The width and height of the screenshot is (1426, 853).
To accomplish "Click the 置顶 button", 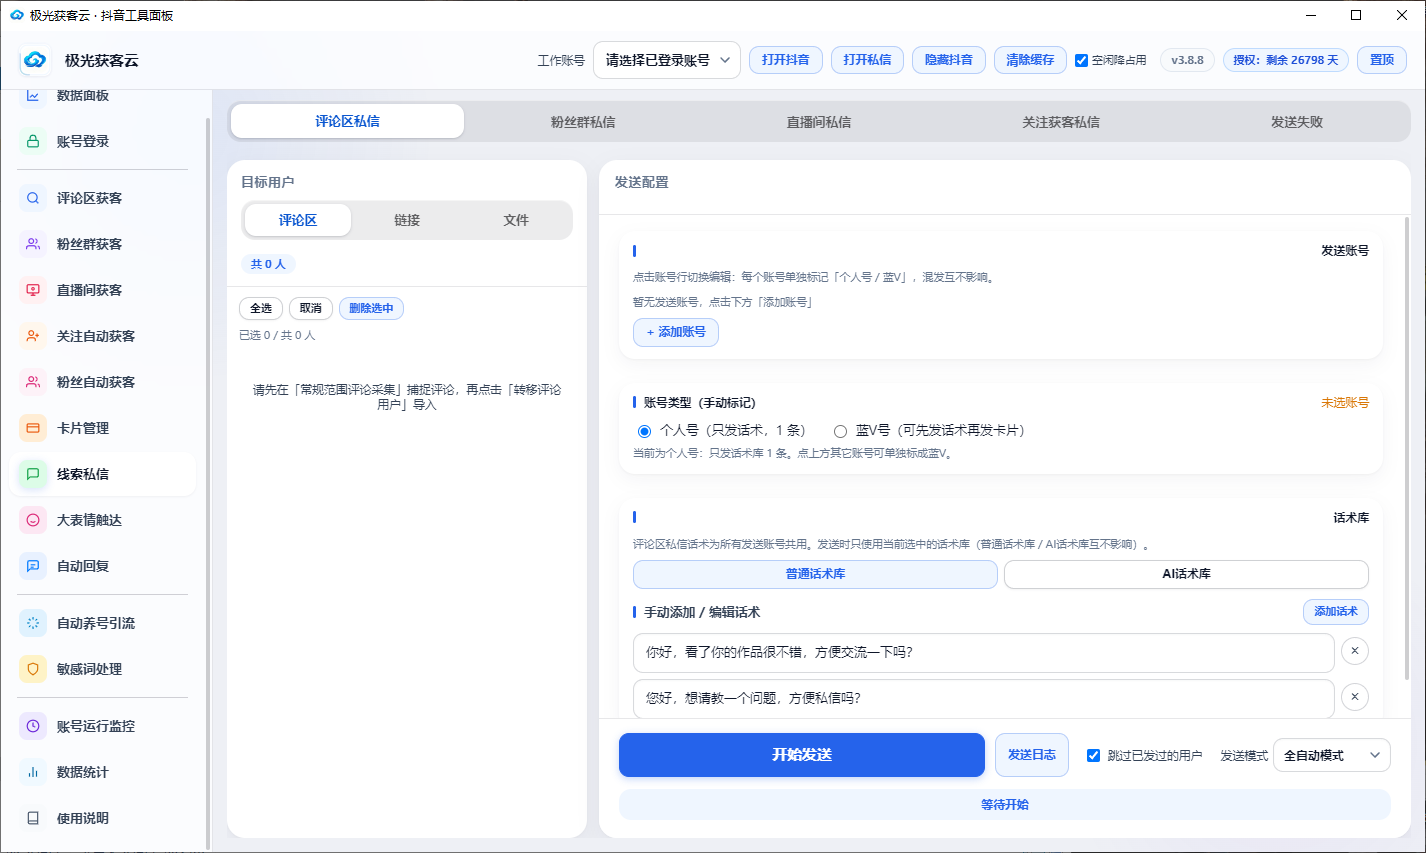I will click(1382, 60).
